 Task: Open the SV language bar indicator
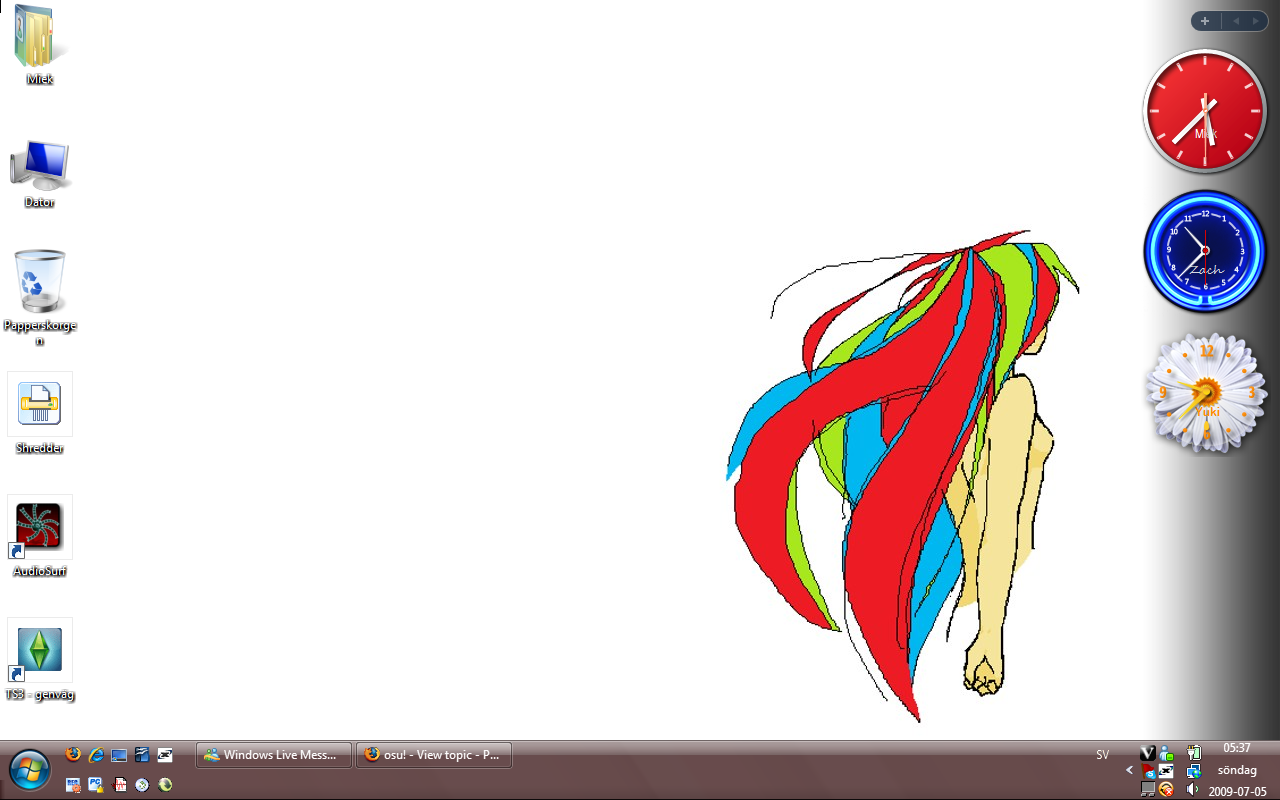(x=1103, y=755)
